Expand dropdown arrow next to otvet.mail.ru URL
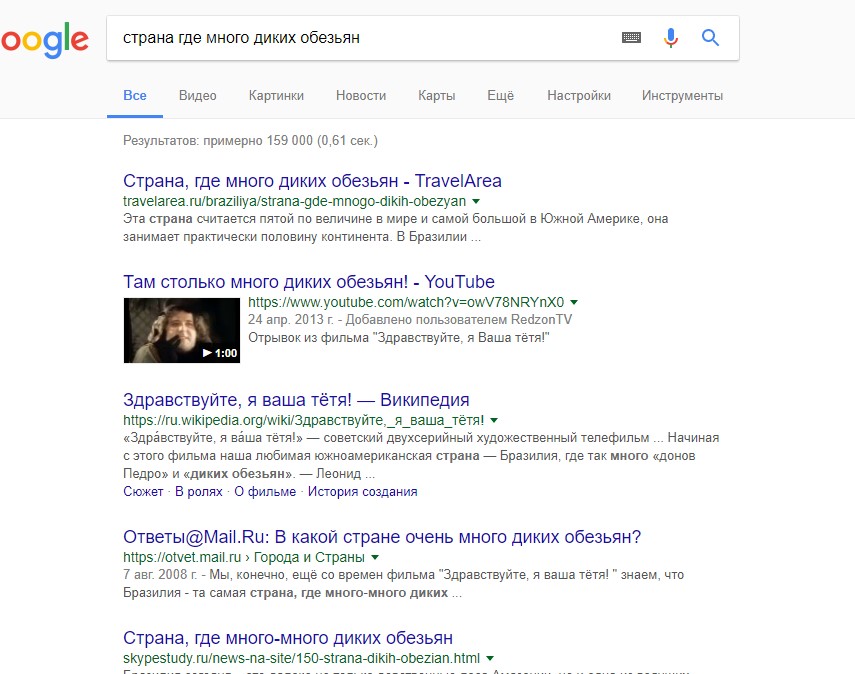855x674 pixels. coord(375,557)
